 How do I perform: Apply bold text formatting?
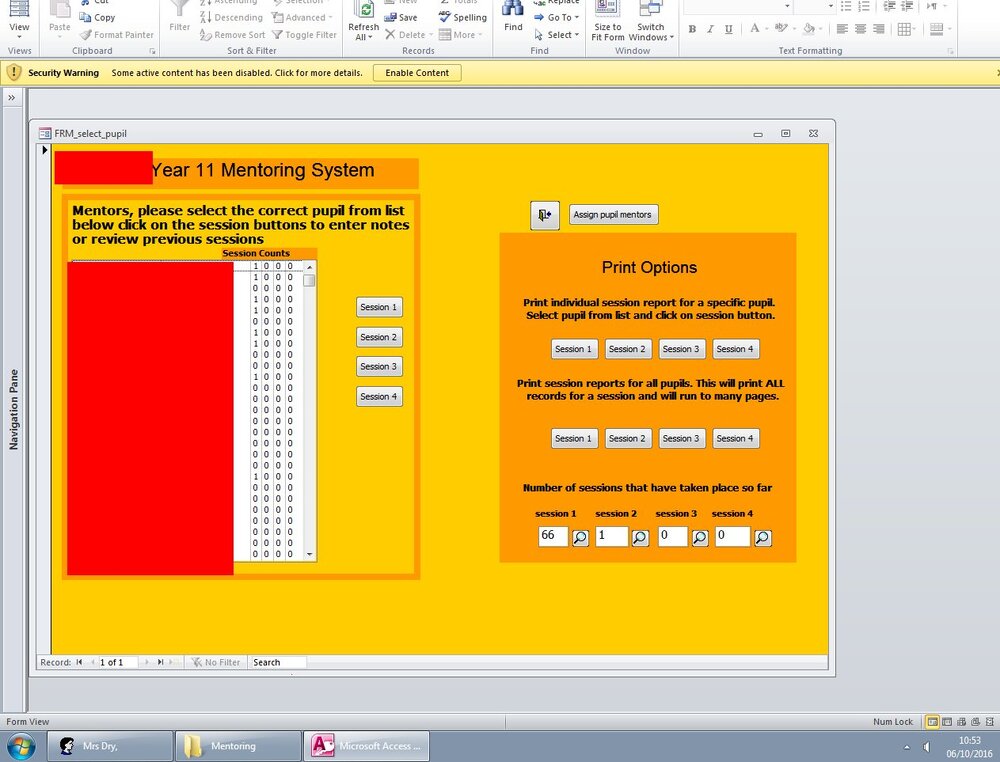point(692,29)
